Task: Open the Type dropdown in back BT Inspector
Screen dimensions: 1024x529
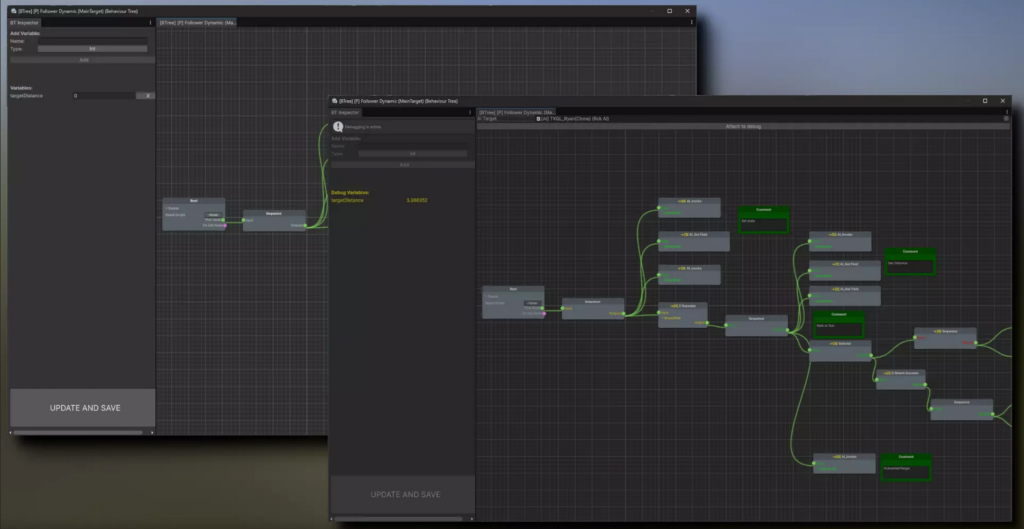Action: [92, 49]
